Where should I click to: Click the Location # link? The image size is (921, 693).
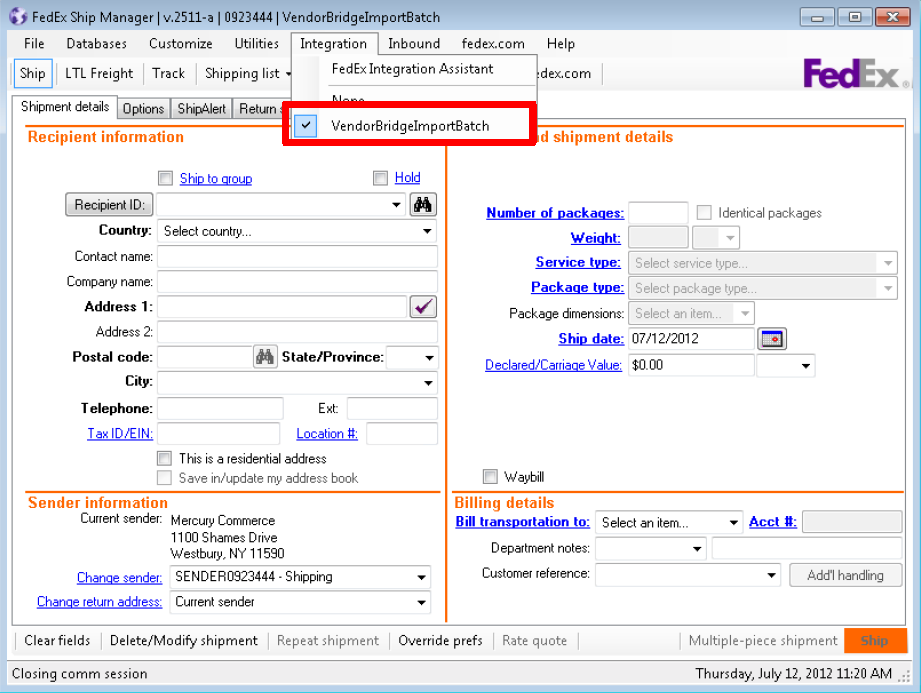[x=327, y=433]
